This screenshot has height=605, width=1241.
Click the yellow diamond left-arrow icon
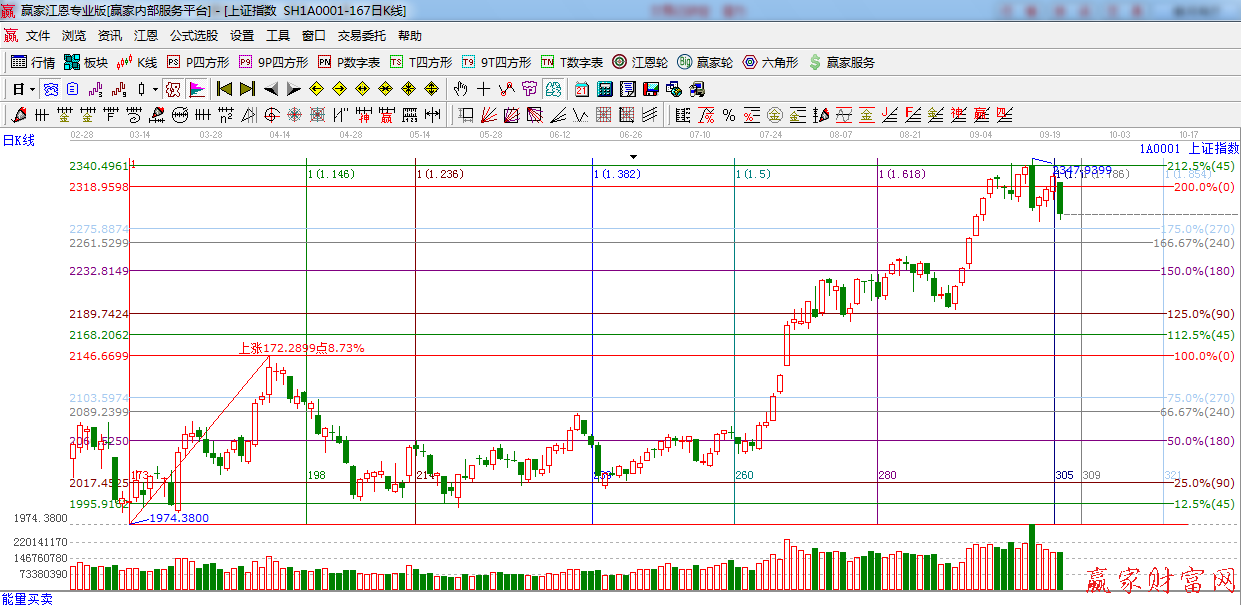(x=316, y=89)
